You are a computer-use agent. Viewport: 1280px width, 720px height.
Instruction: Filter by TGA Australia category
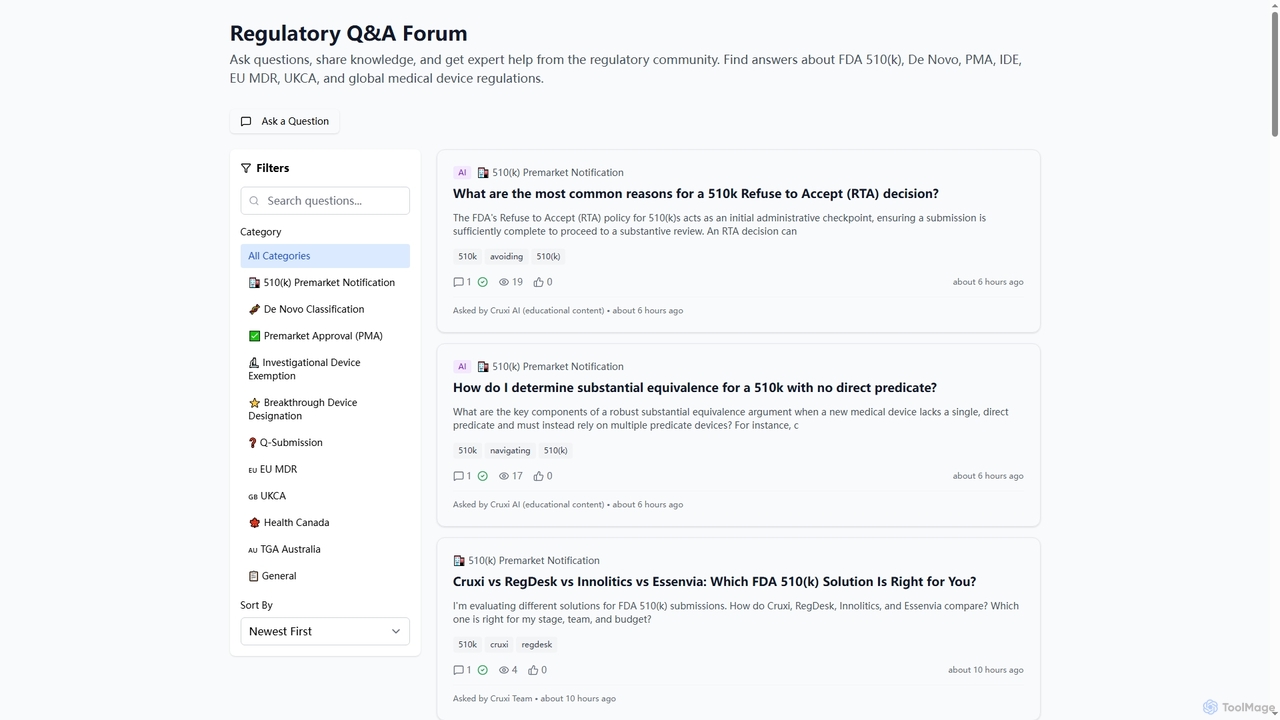click(325, 549)
